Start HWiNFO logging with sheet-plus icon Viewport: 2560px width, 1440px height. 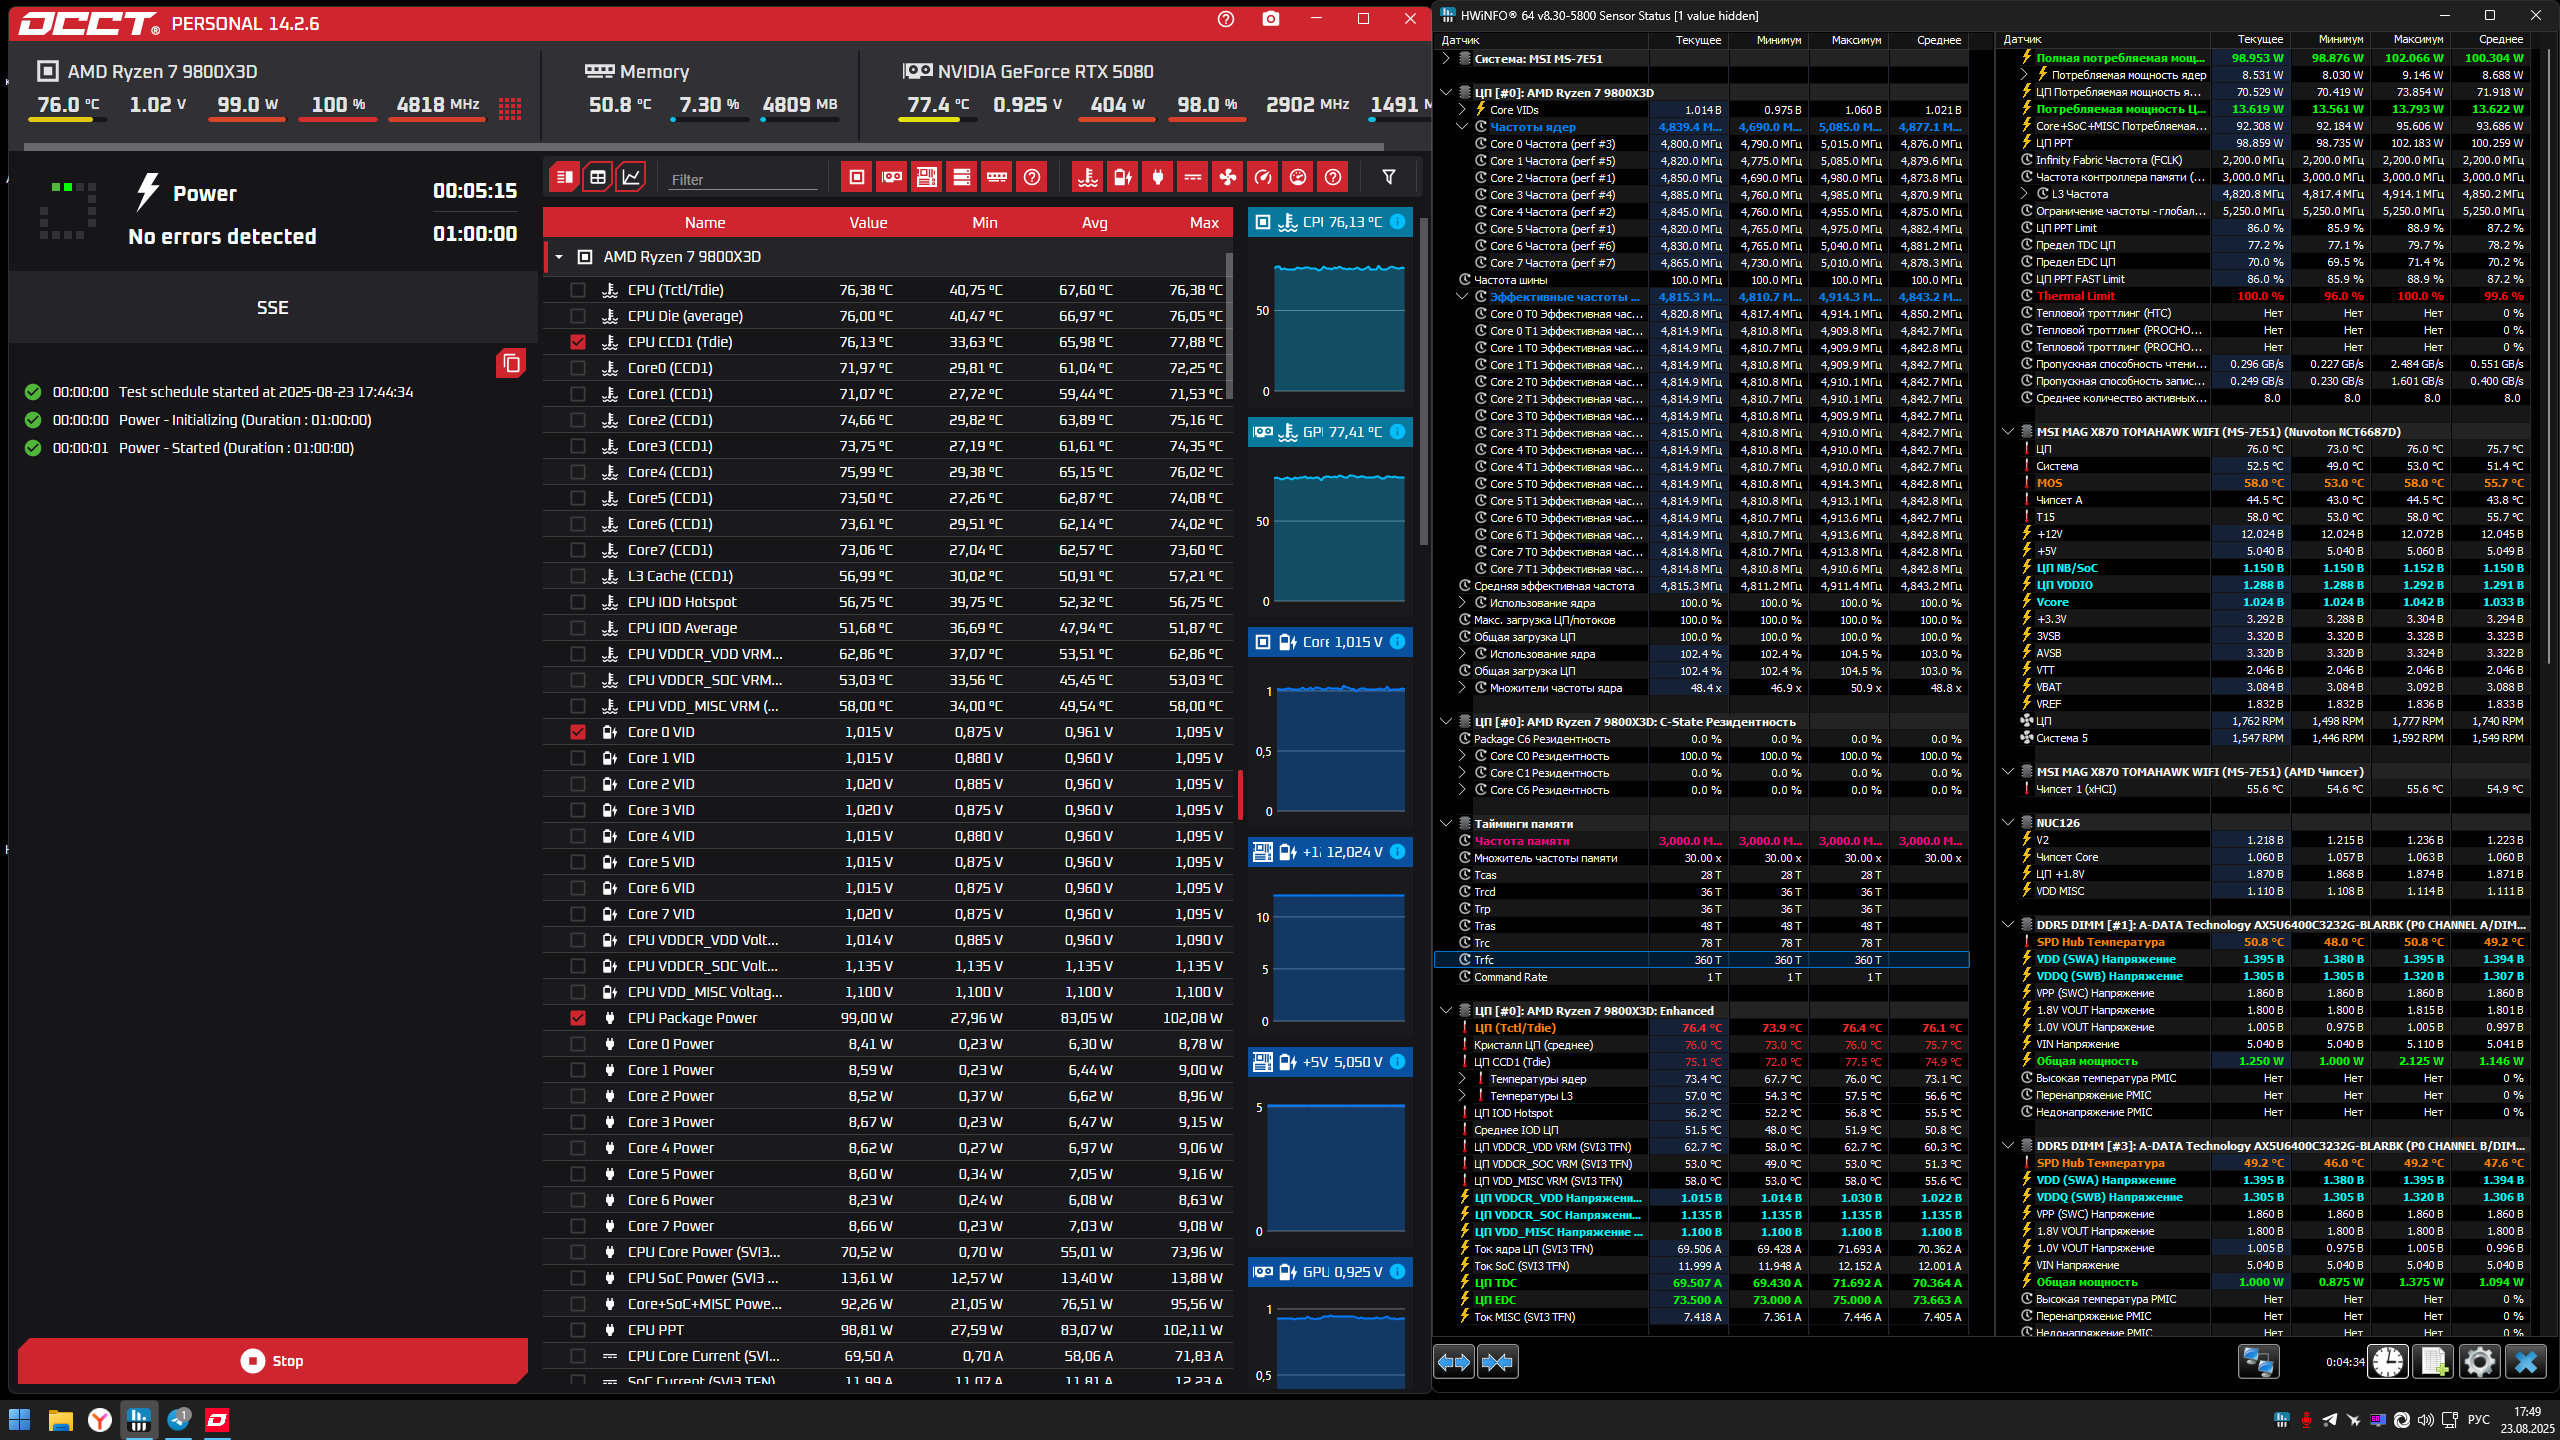point(2434,1361)
